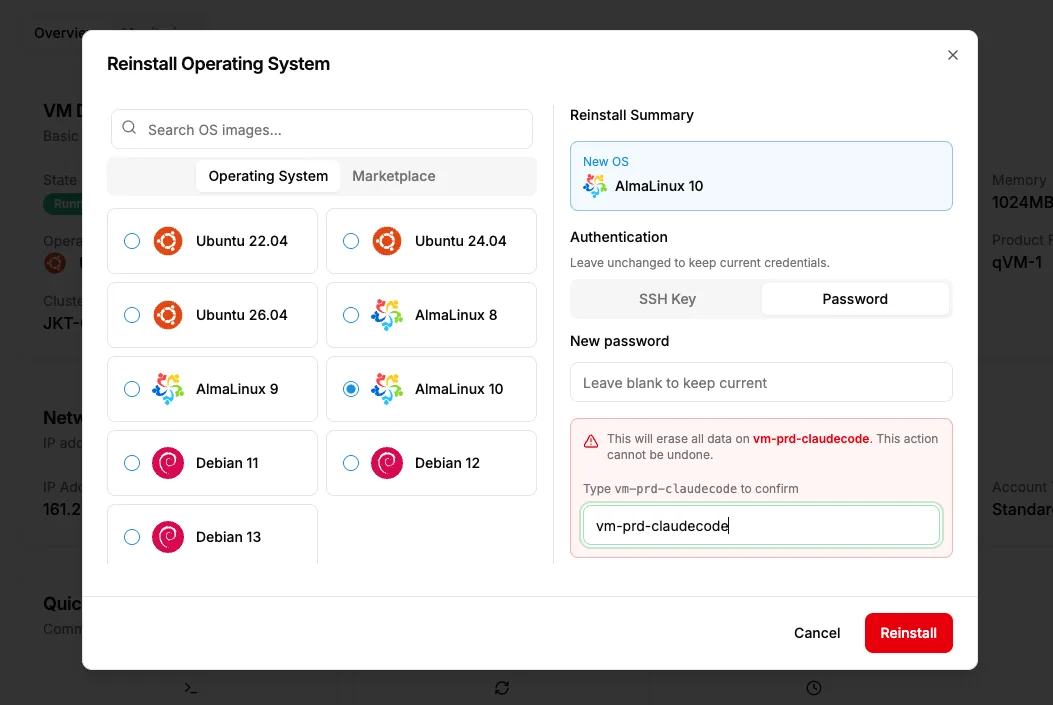This screenshot has width=1053, height=705.
Task: Select the SSH Key authentication tab
Action: [x=667, y=299]
